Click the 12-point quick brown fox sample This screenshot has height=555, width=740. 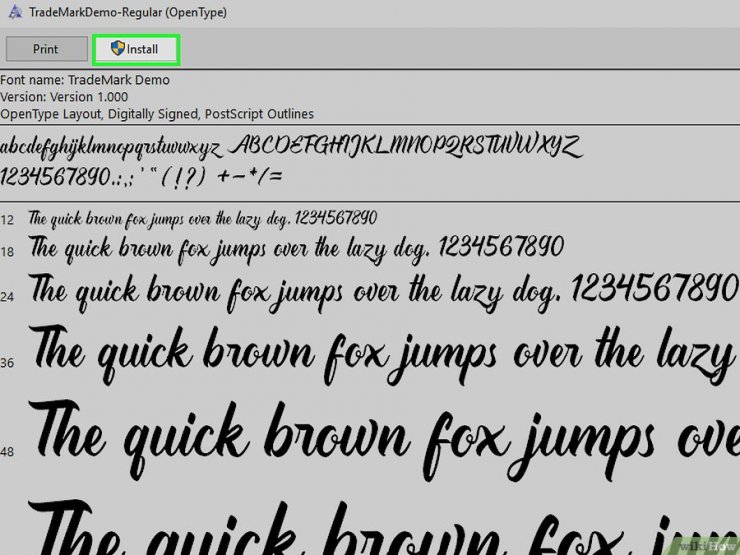(202, 219)
